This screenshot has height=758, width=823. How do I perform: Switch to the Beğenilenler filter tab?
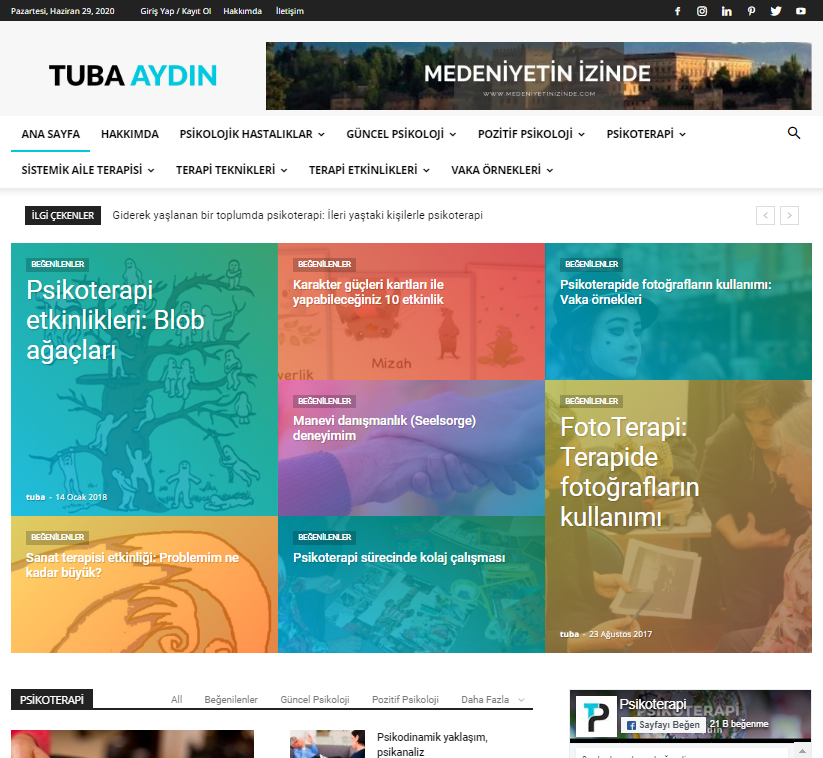[x=231, y=700]
